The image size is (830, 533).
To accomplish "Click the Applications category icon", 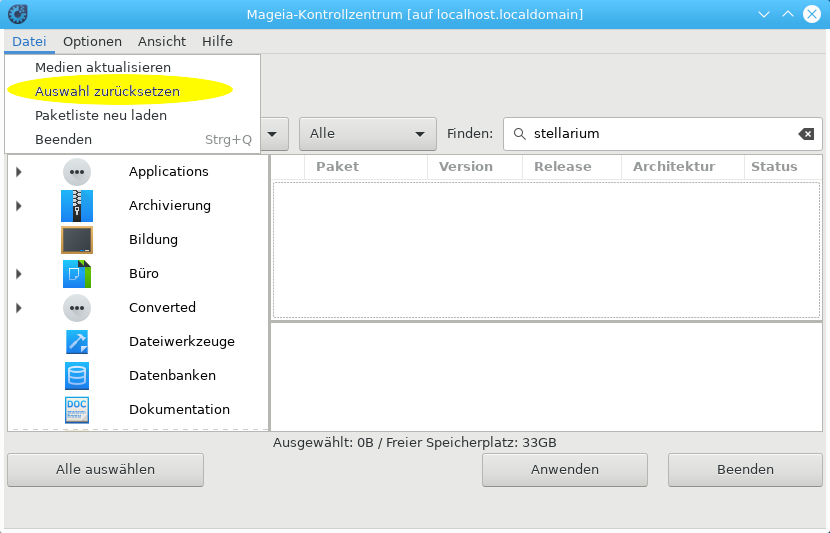I will click(x=77, y=172).
